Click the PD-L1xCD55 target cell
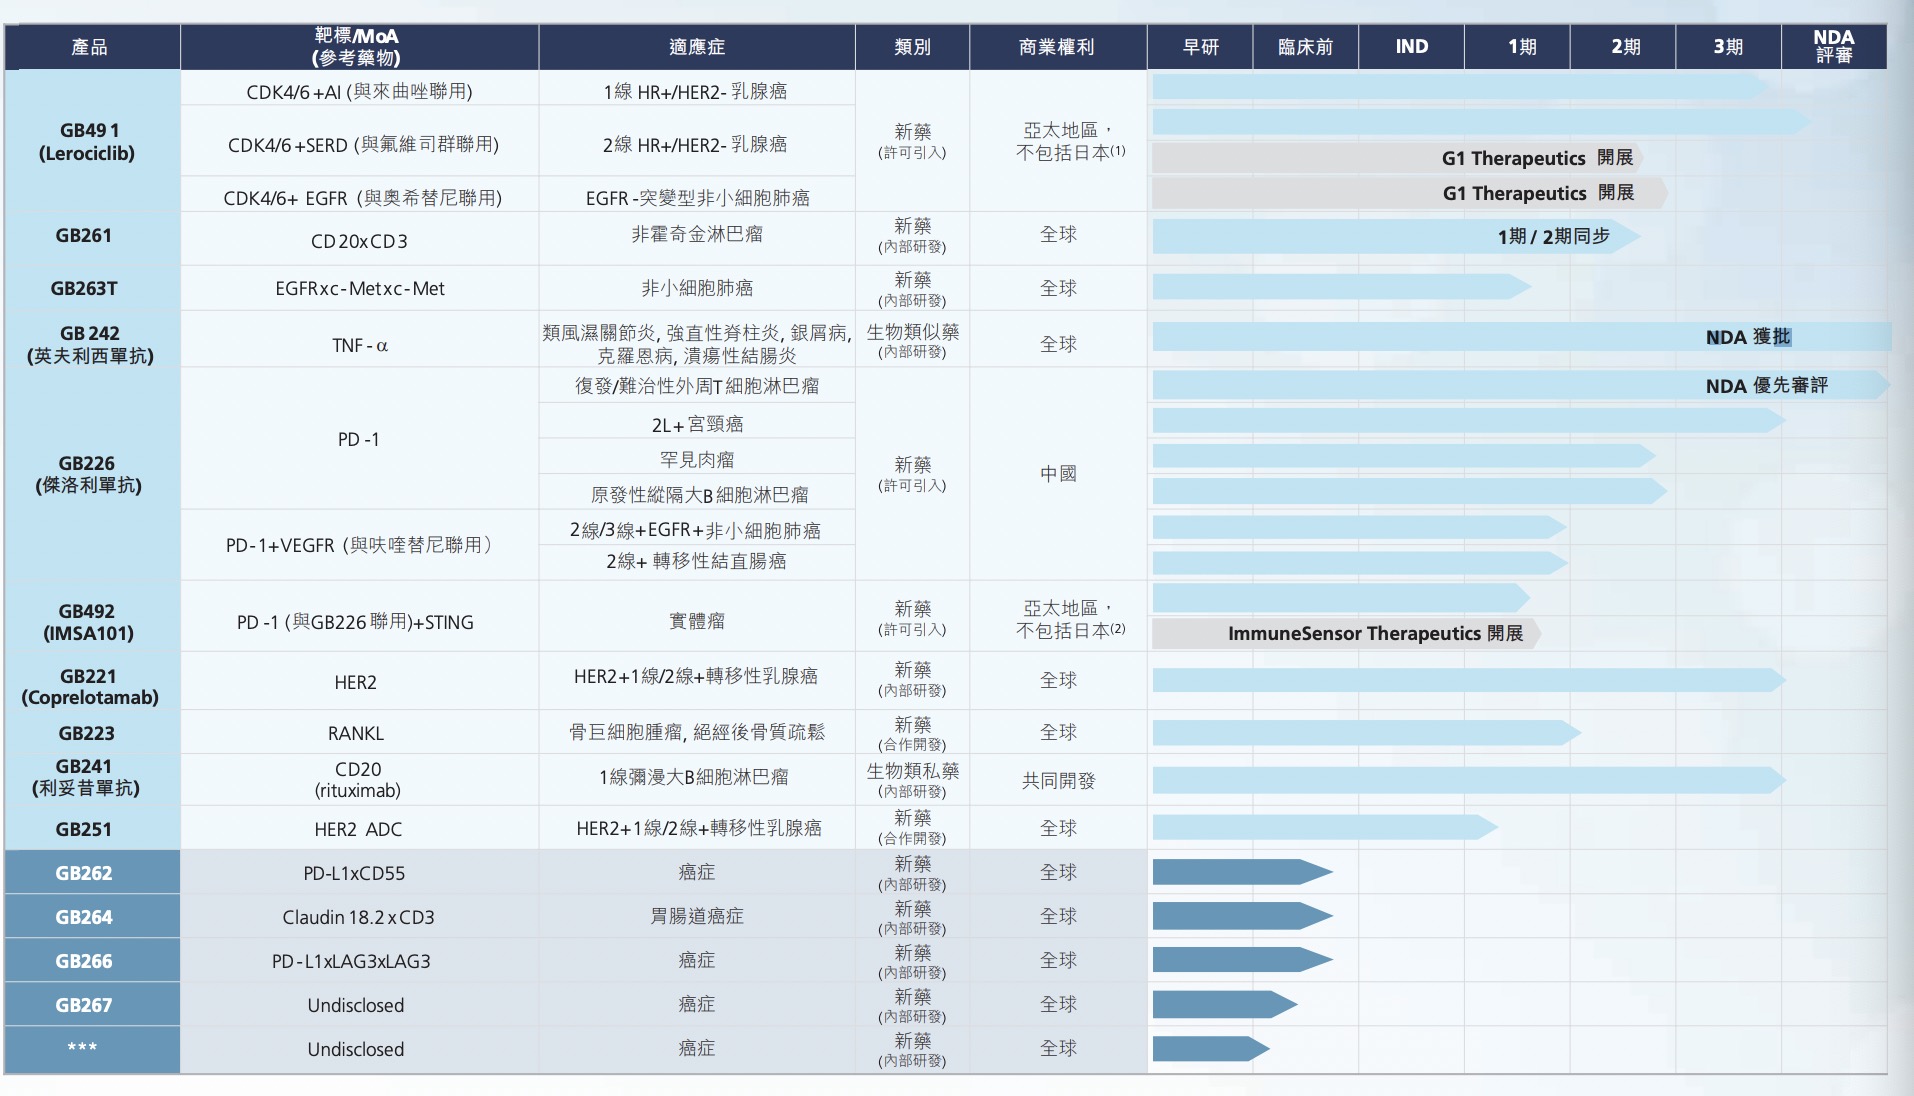This screenshot has height=1096, width=1914. click(x=359, y=873)
